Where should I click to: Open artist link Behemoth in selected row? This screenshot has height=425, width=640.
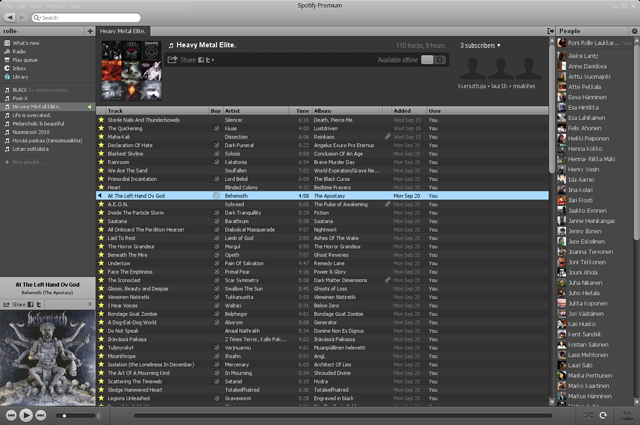[236, 196]
